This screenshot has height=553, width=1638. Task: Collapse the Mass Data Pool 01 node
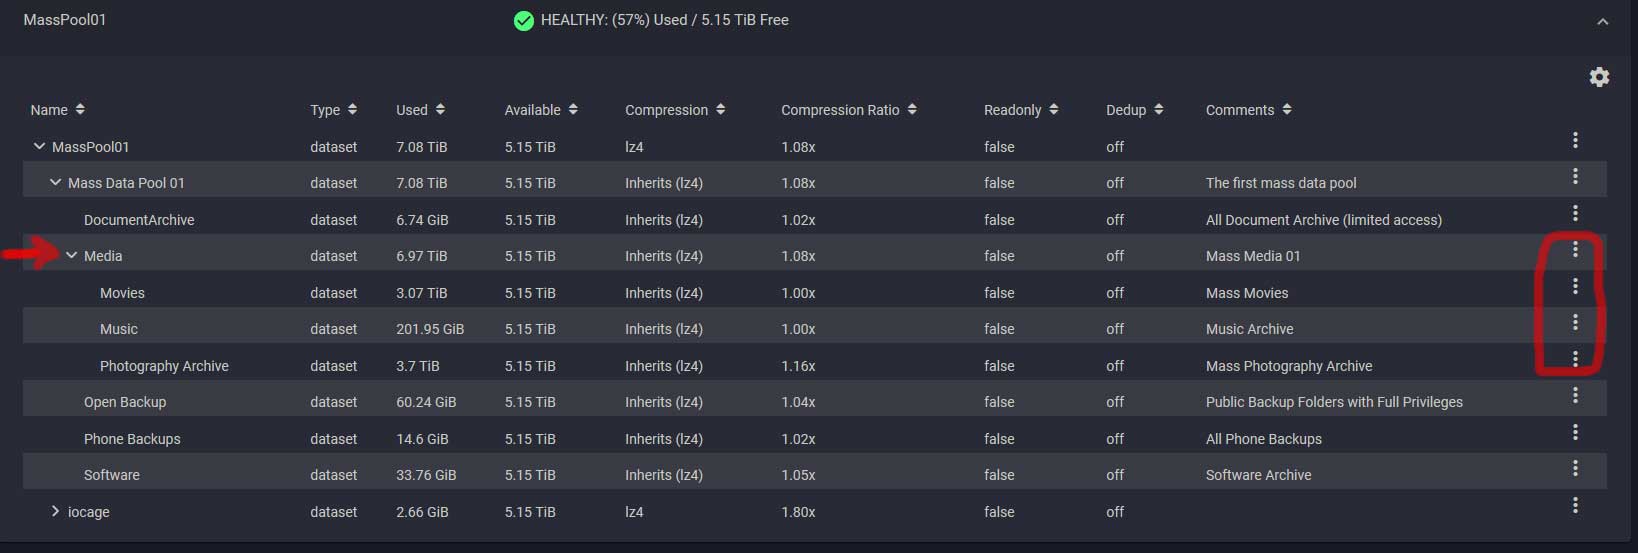pyautogui.click(x=55, y=183)
